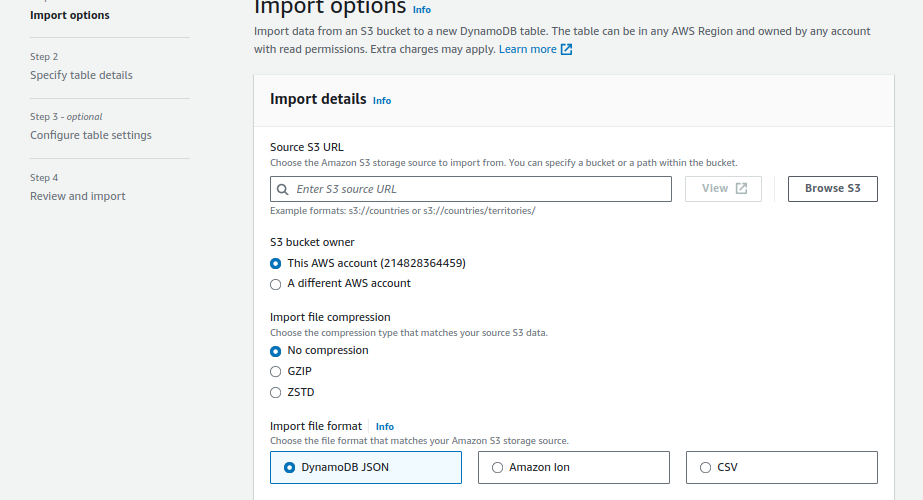Choose DynamoDB JSON file format
Viewport: 923px width, 500px height.
coord(366,468)
